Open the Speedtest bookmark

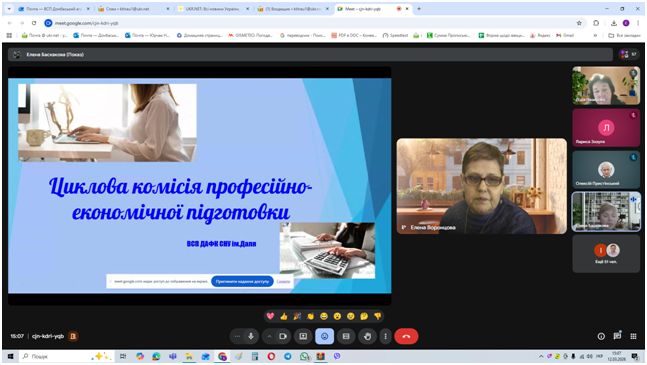(395, 35)
